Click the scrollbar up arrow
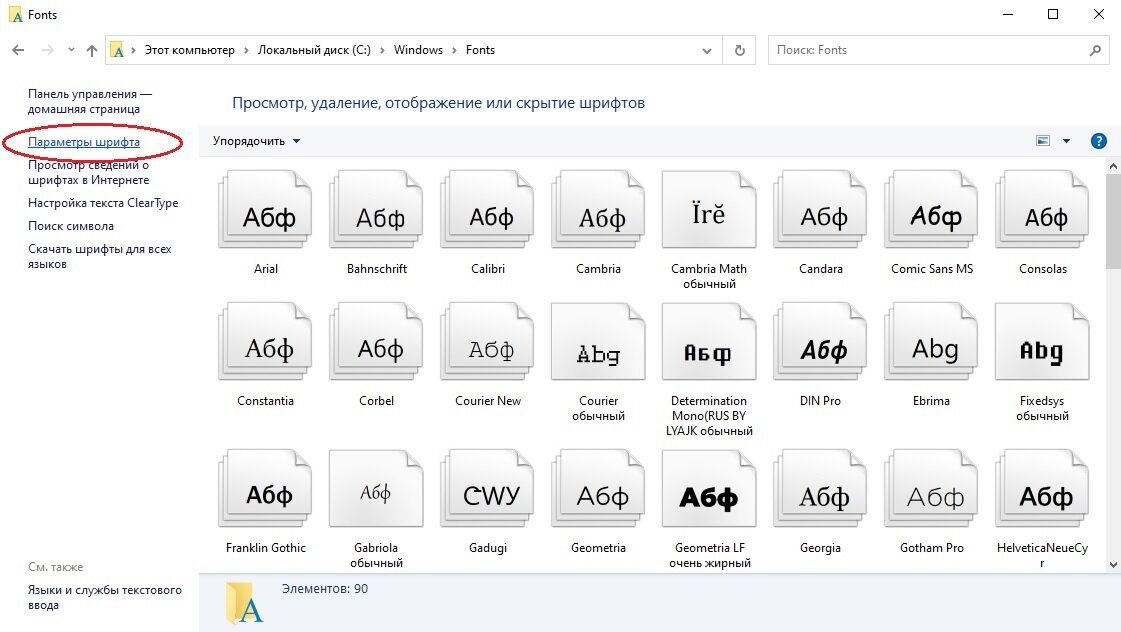Viewport: 1121px width, 632px height. pyautogui.click(x=1113, y=166)
